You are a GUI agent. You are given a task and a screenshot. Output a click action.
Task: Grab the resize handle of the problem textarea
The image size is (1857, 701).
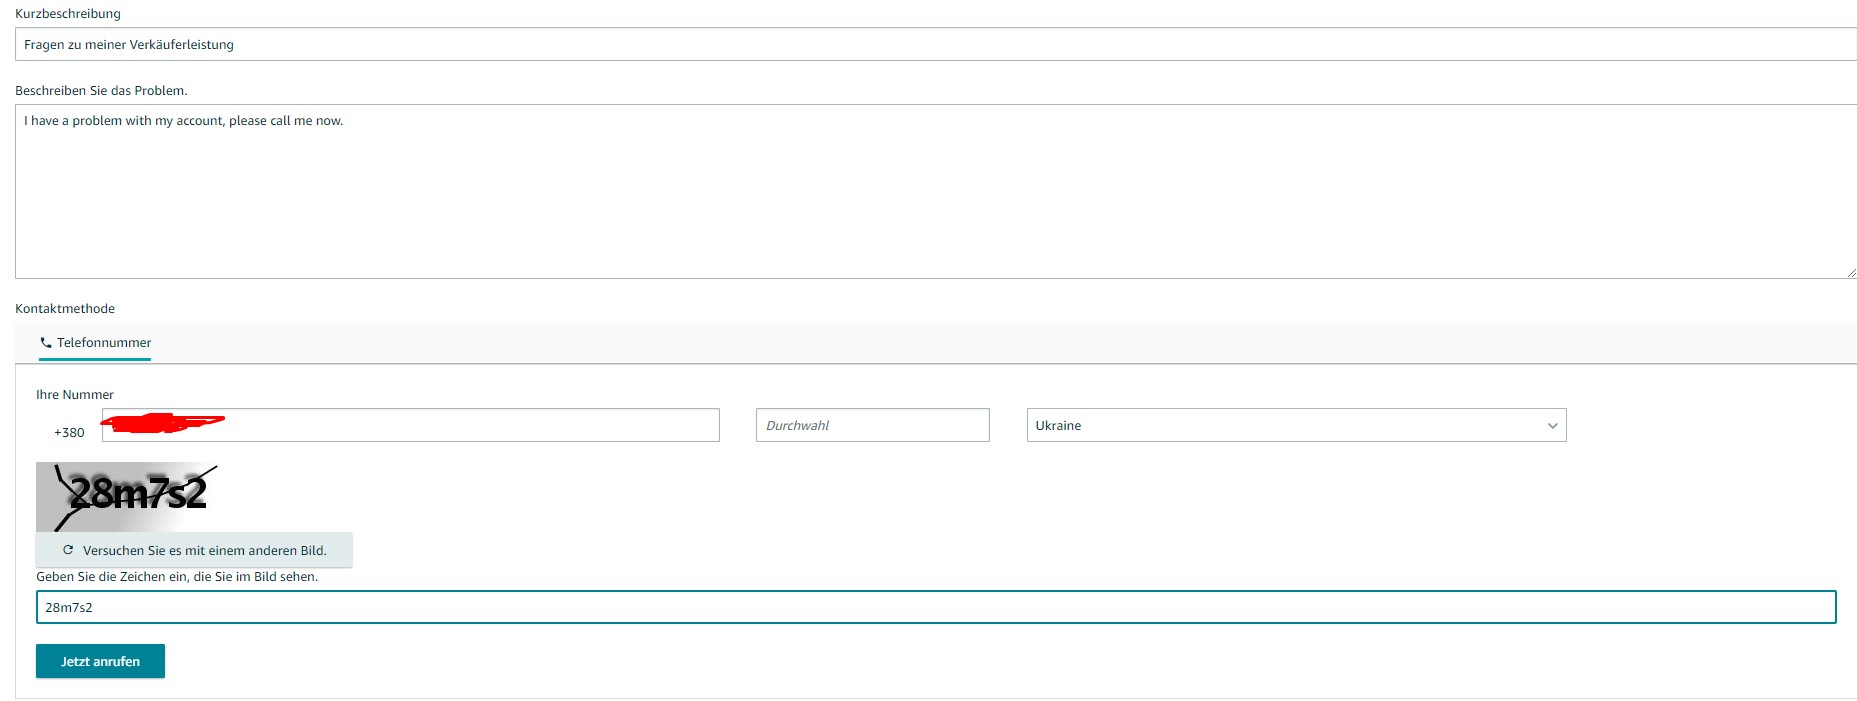(x=1851, y=273)
